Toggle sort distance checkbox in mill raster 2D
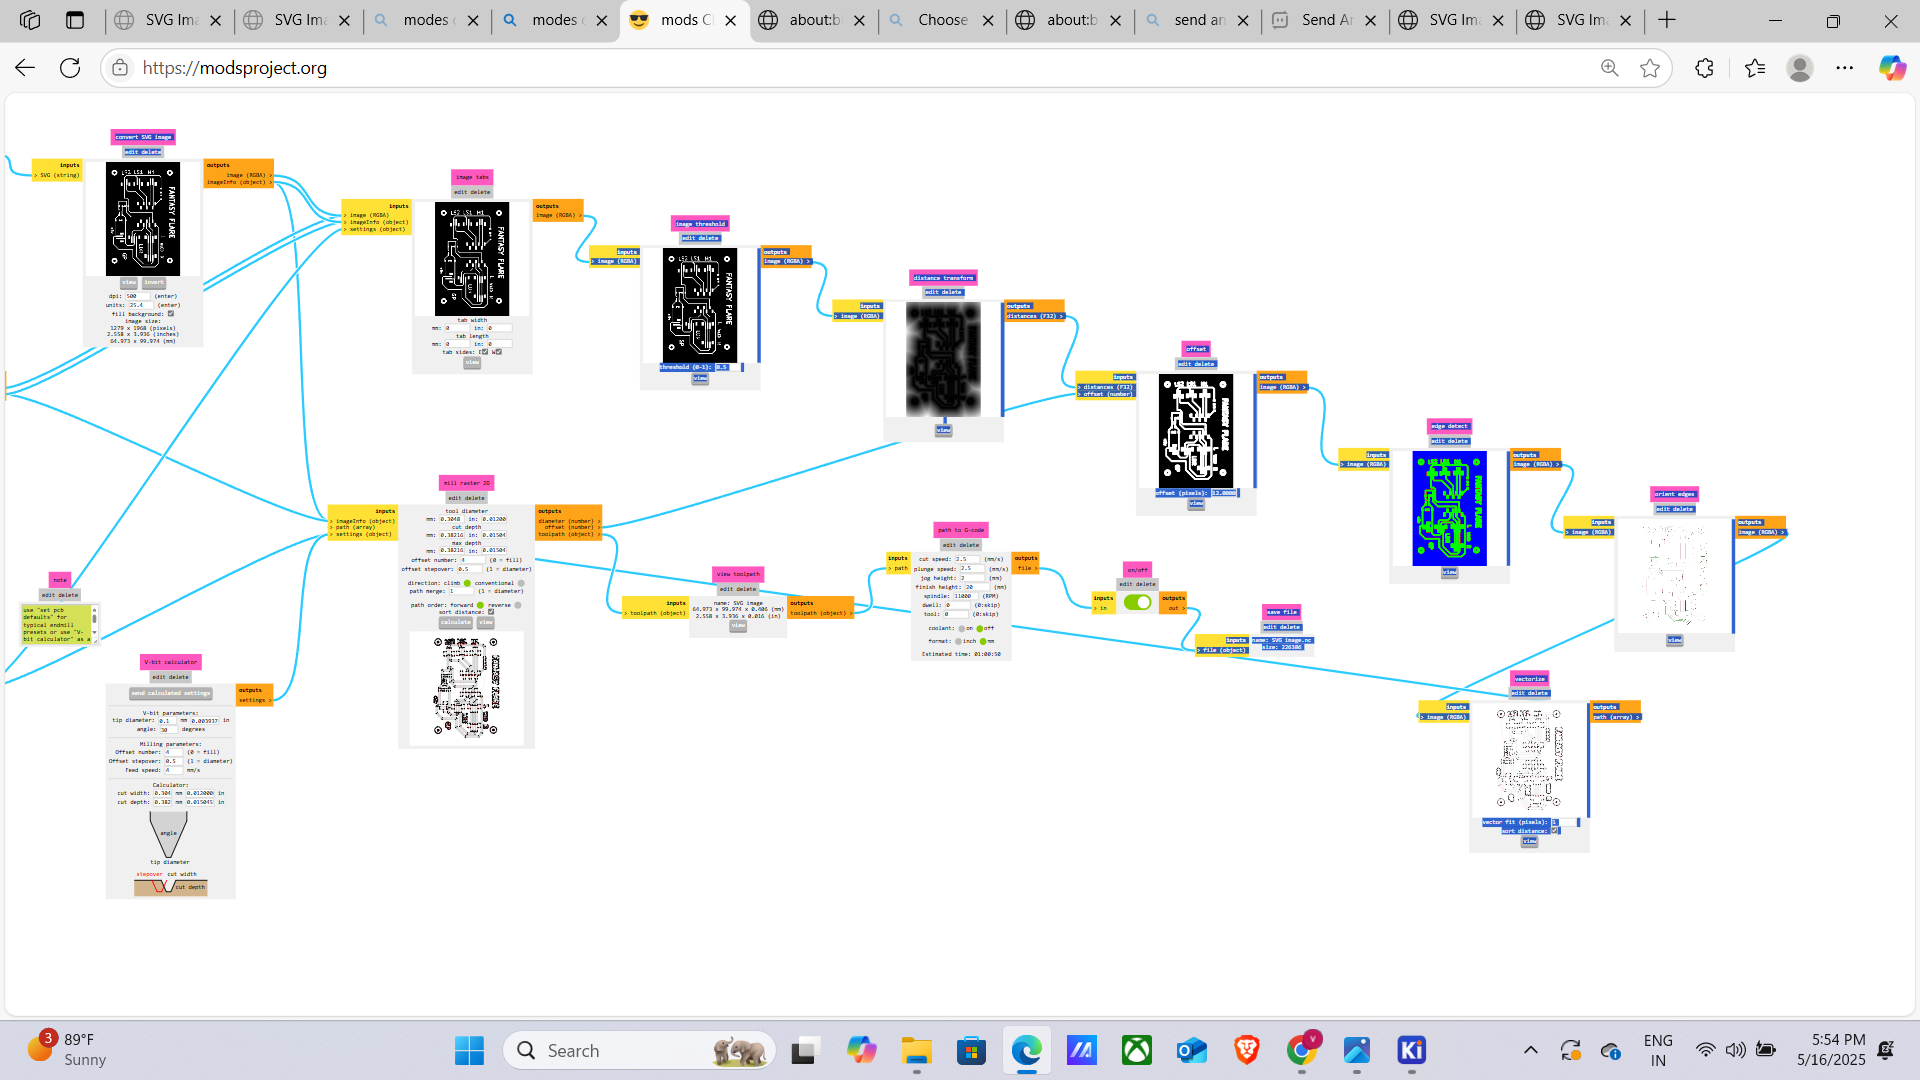The width and height of the screenshot is (1920, 1080). 491,612
